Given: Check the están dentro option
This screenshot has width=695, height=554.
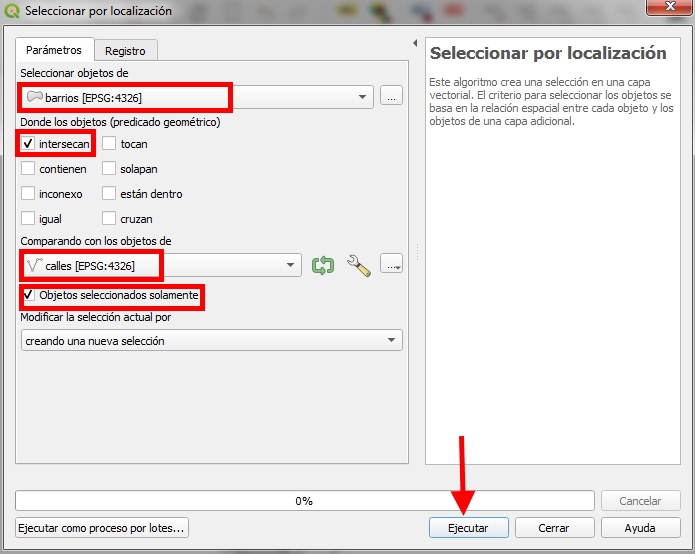Looking at the screenshot, I should [109, 193].
